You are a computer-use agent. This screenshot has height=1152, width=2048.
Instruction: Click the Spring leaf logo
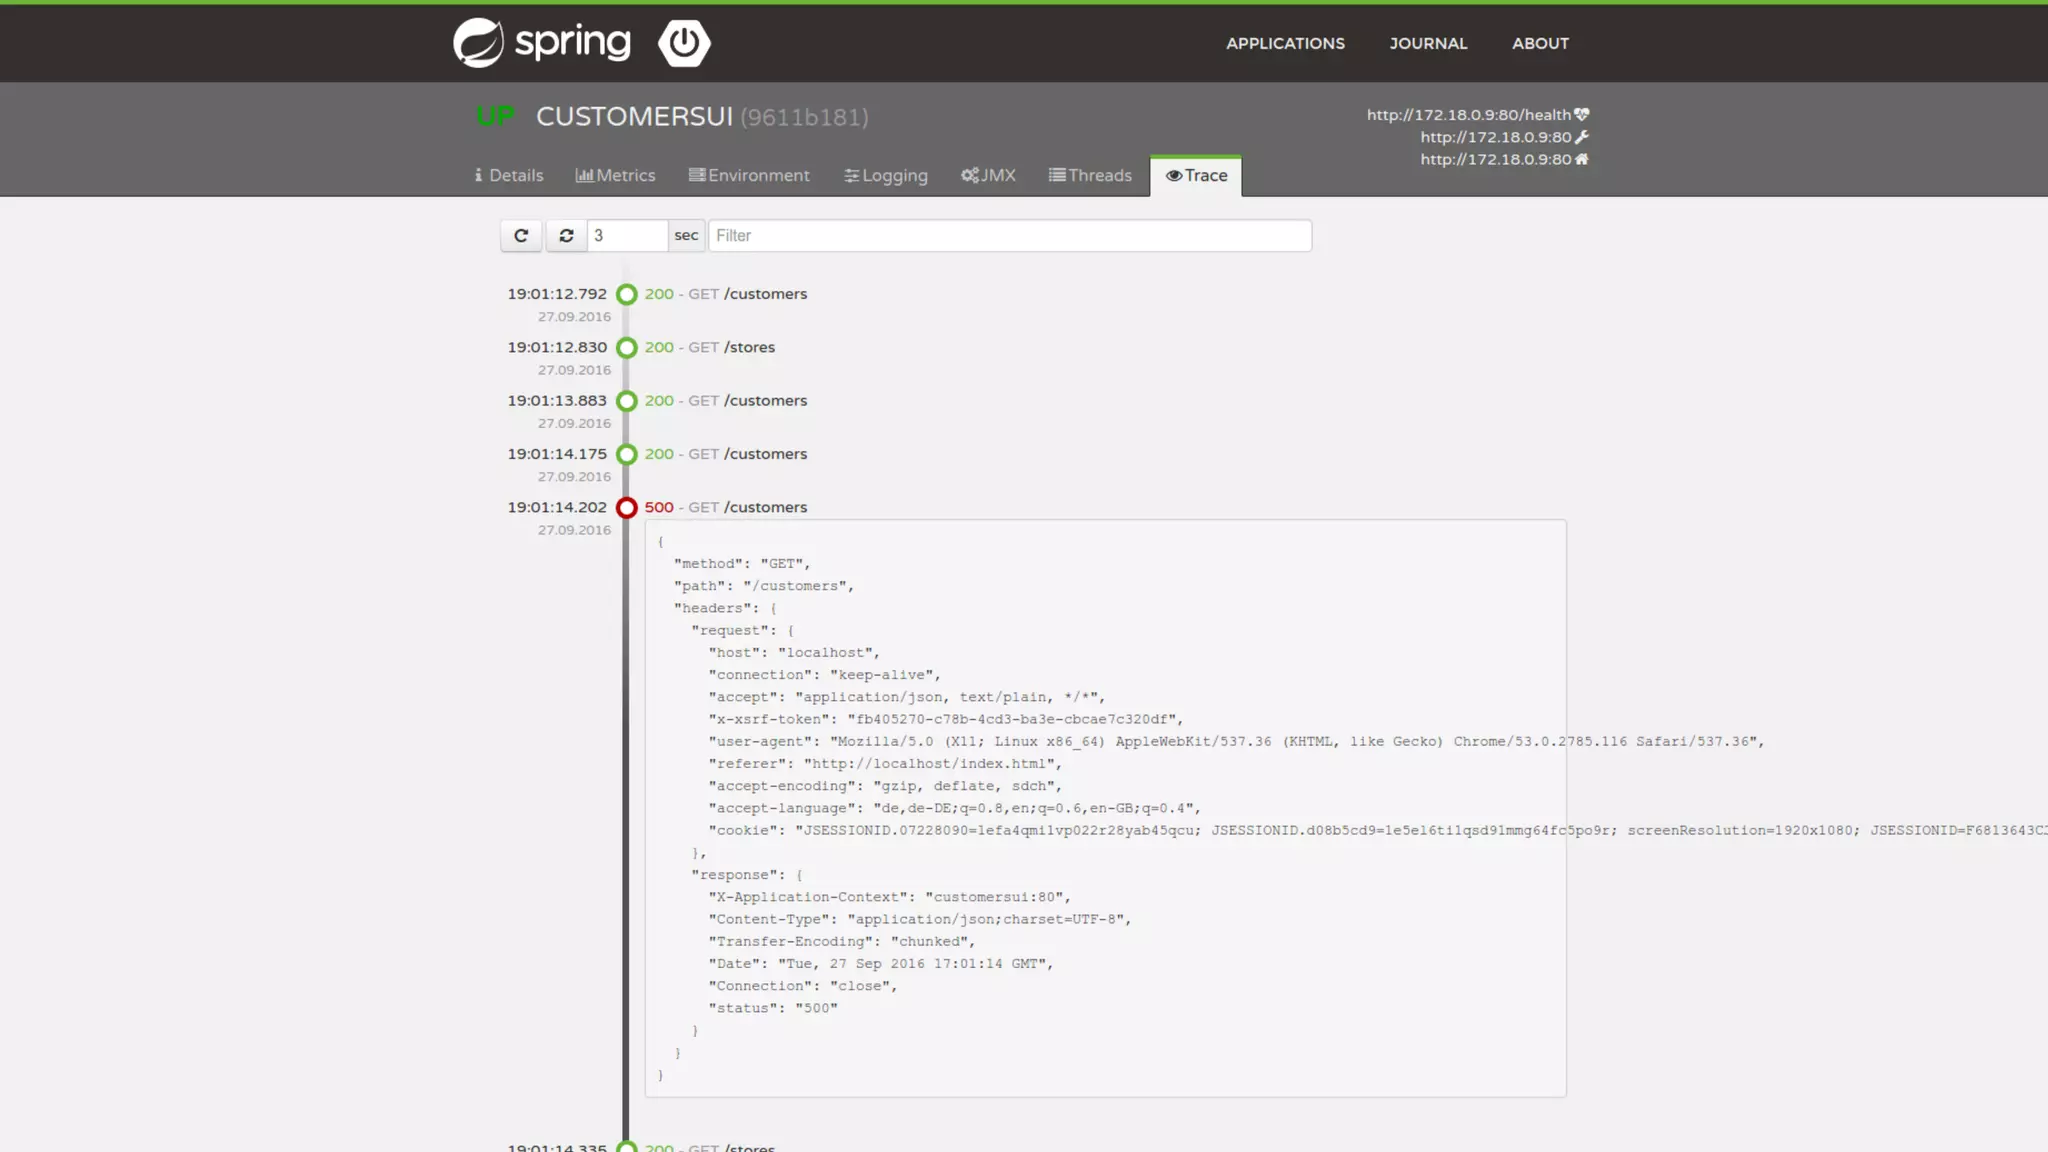click(x=479, y=43)
